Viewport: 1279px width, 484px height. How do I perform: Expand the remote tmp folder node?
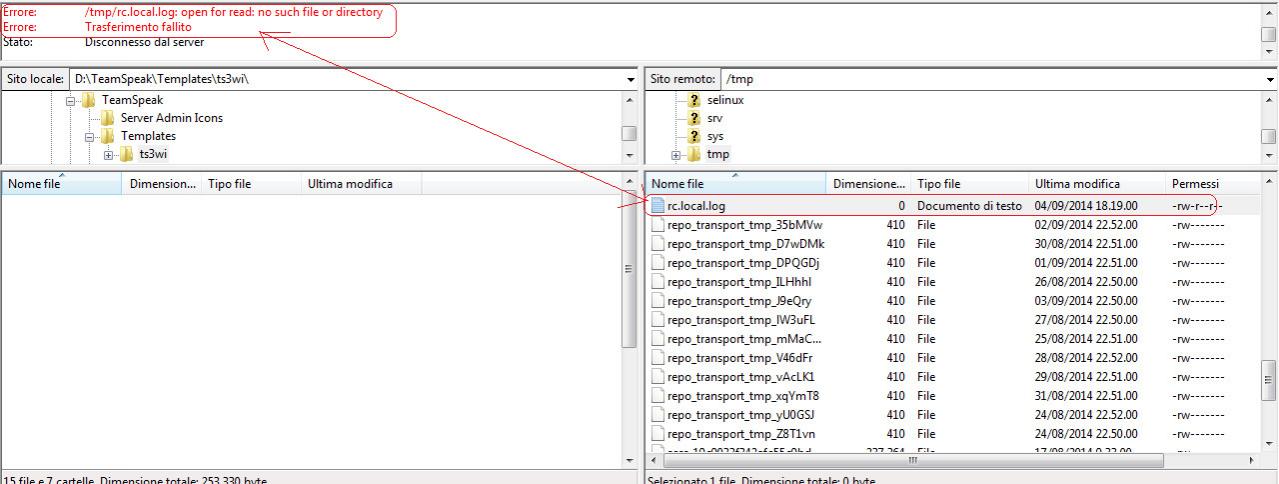676,155
